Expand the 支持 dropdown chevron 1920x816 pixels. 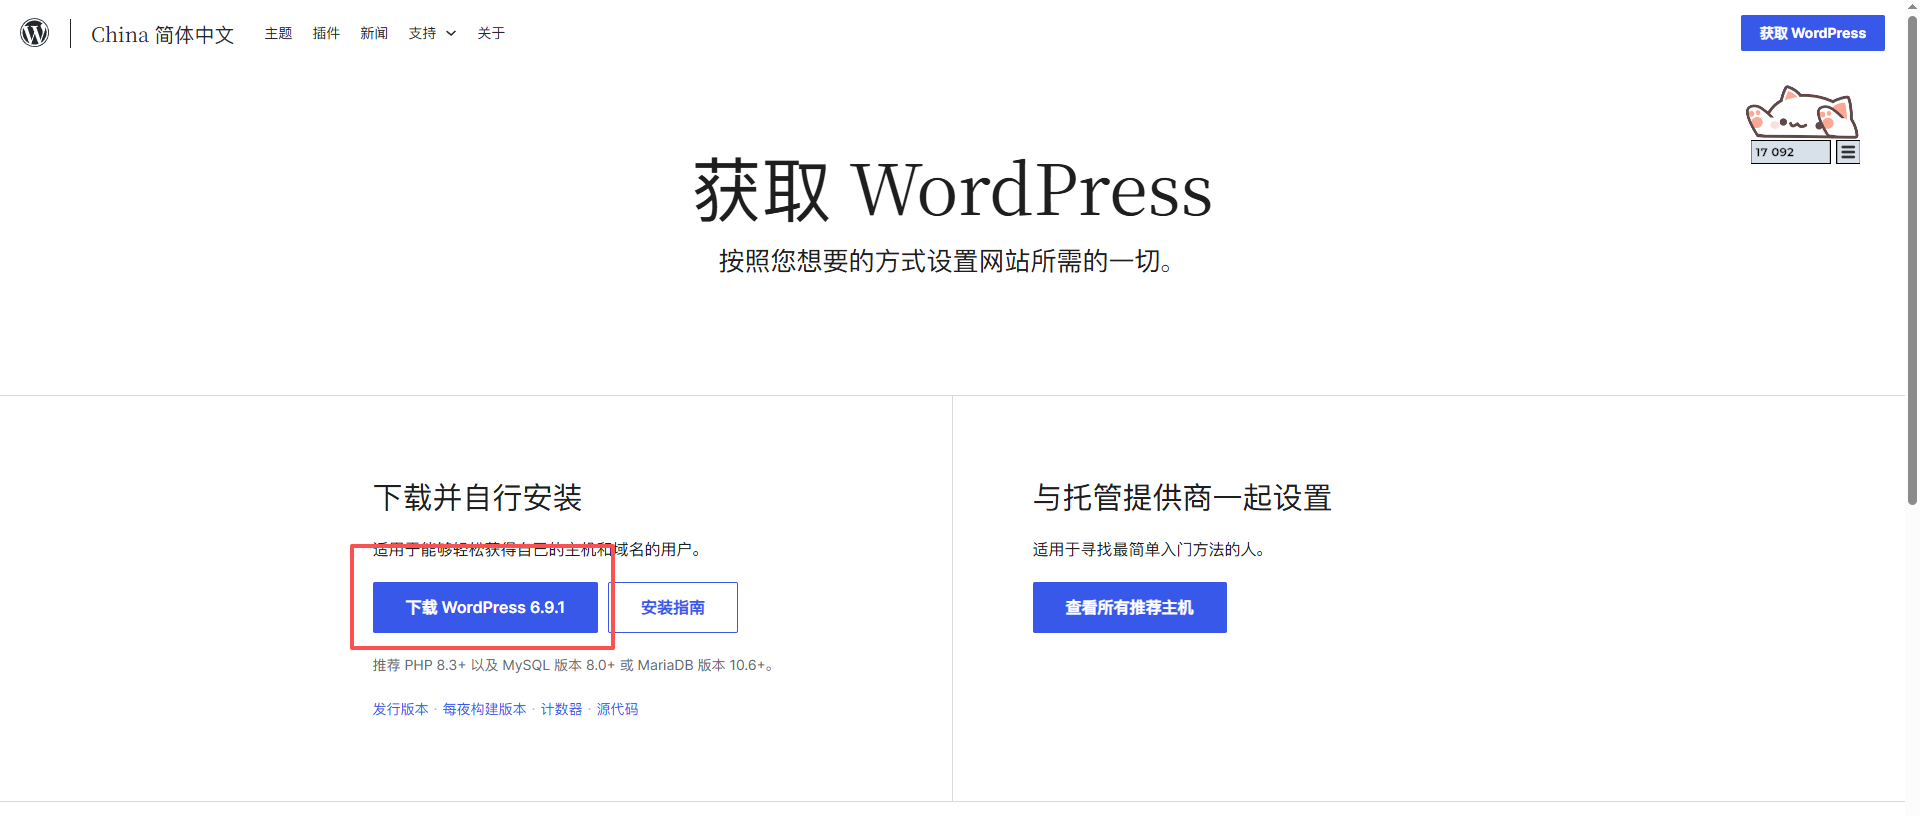pos(451,34)
